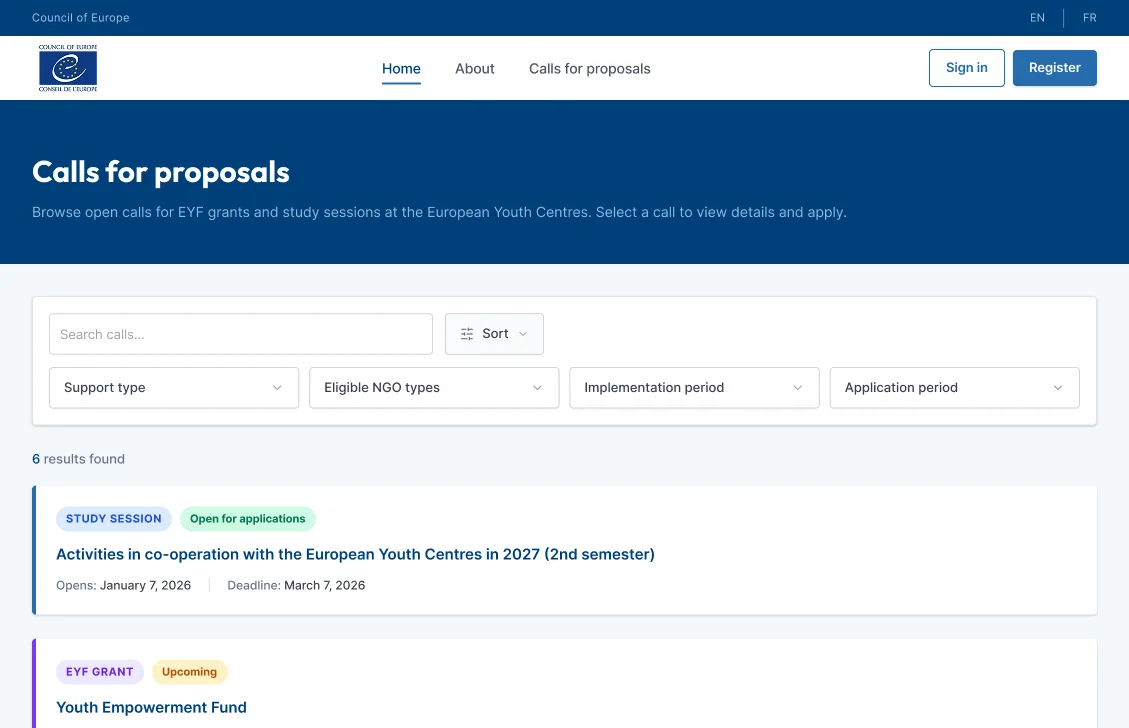This screenshot has height=728, width=1129.
Task: Switch language to EN
Action: click(x=1037, y=18)
